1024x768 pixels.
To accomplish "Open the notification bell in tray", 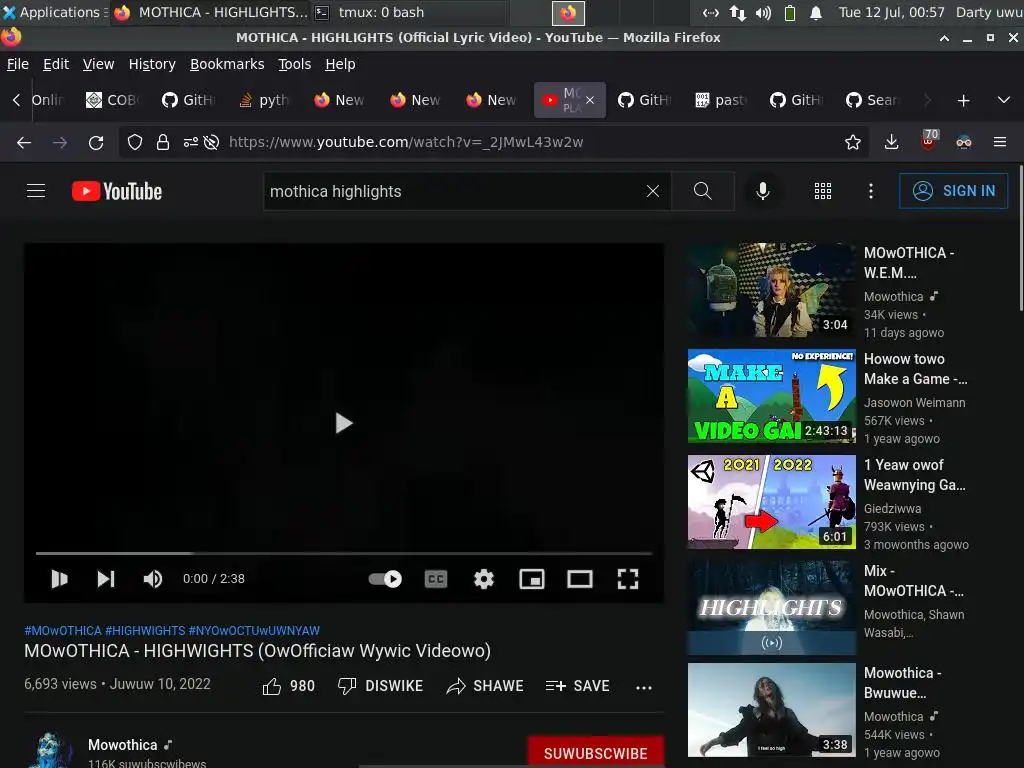I will pyautogui.click(x=816, y=12).
